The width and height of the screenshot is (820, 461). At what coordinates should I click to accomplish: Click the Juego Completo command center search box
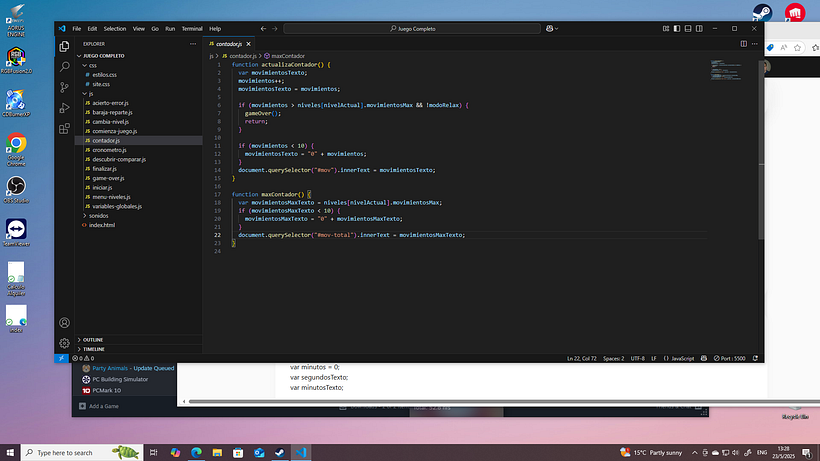click(412, 29)
